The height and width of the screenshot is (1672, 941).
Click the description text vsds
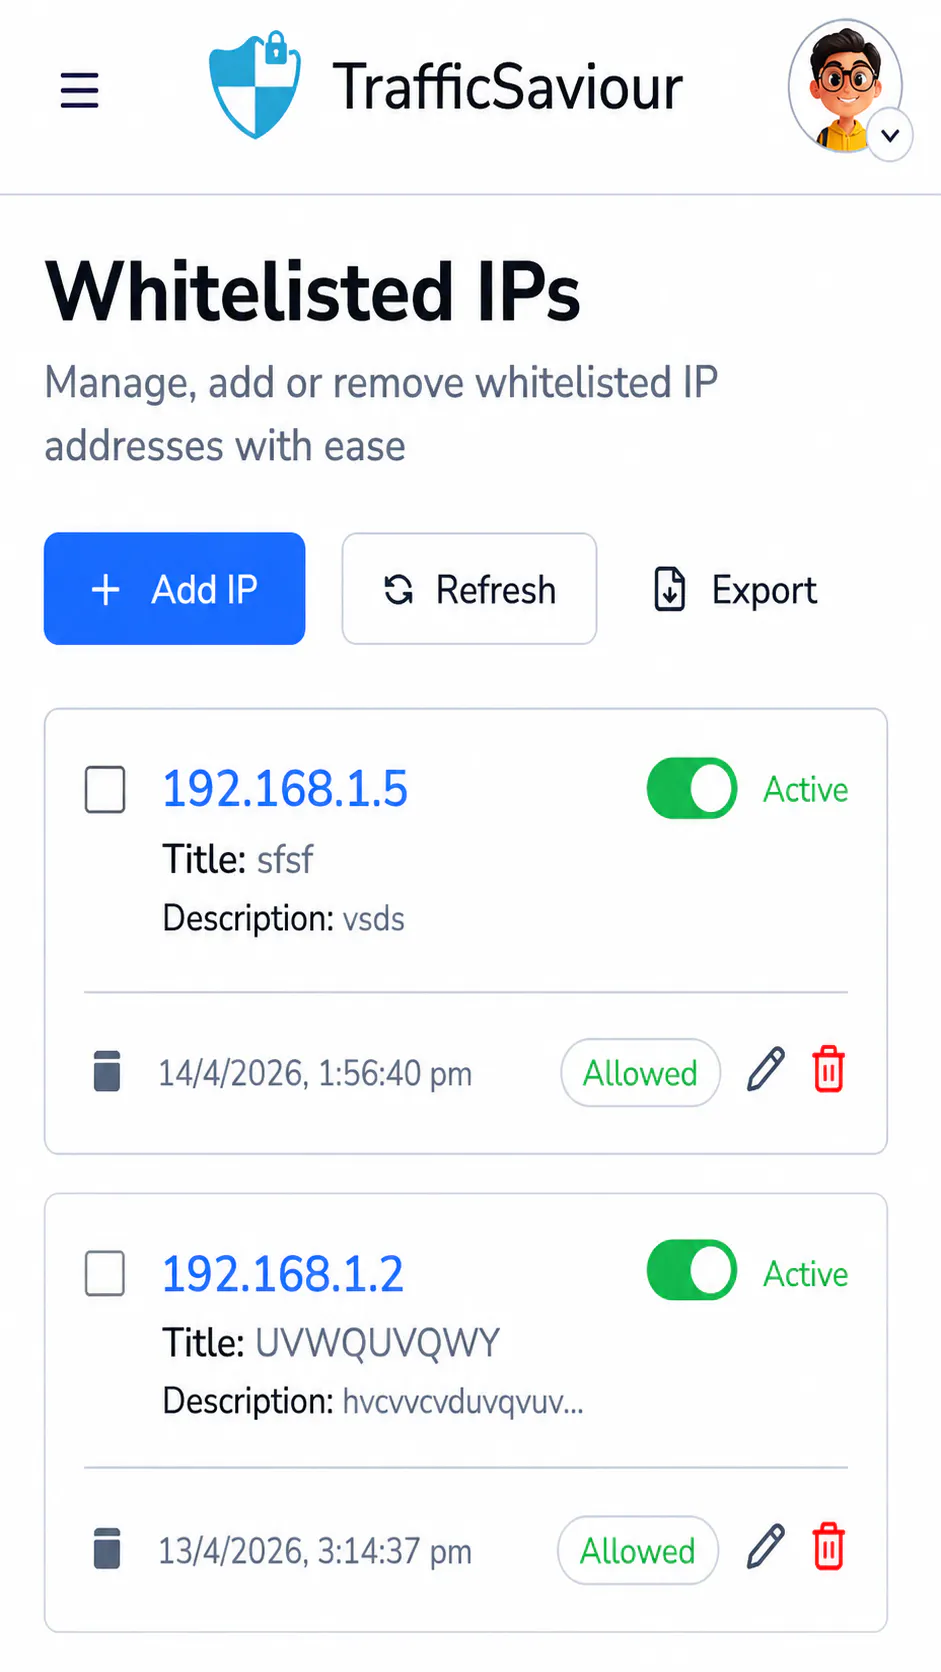374,919
